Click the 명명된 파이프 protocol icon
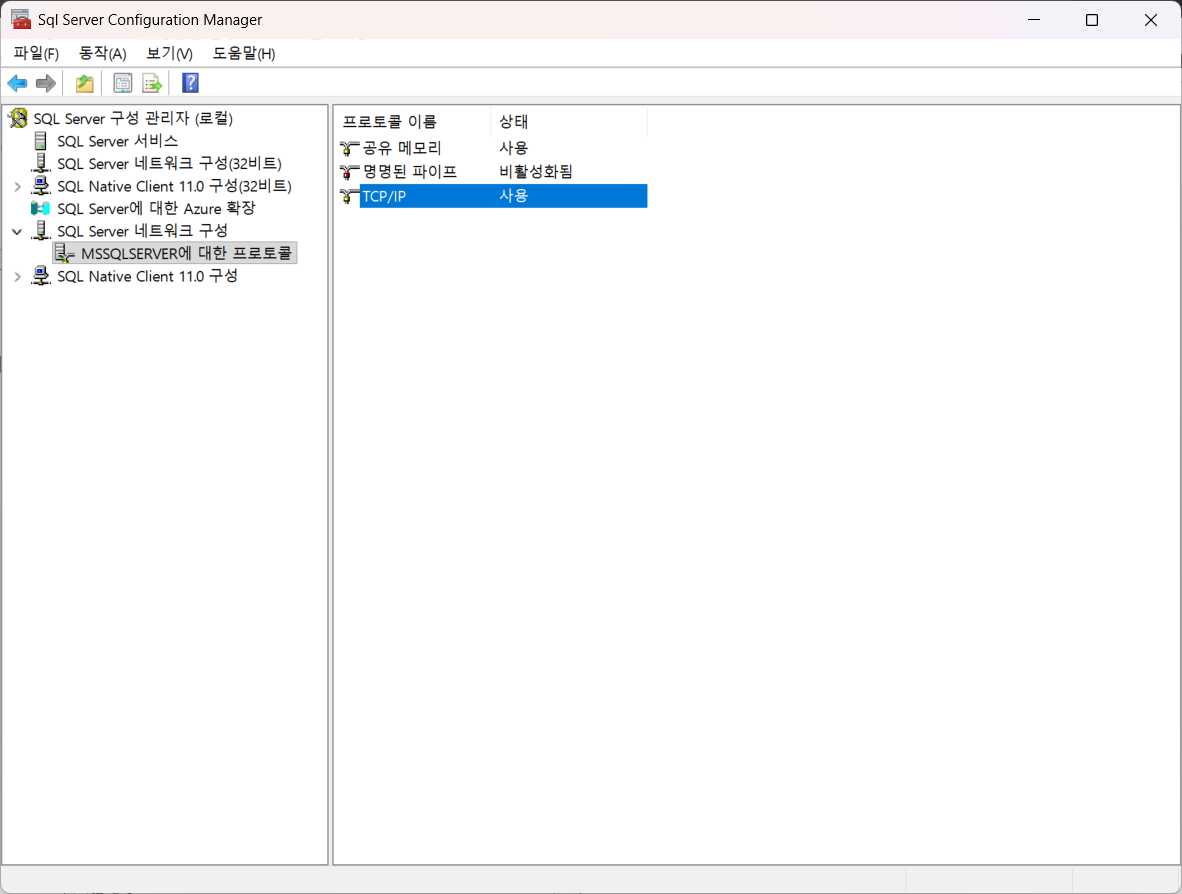The height and width of the screenshot is (894, 1182). point(349,172)
